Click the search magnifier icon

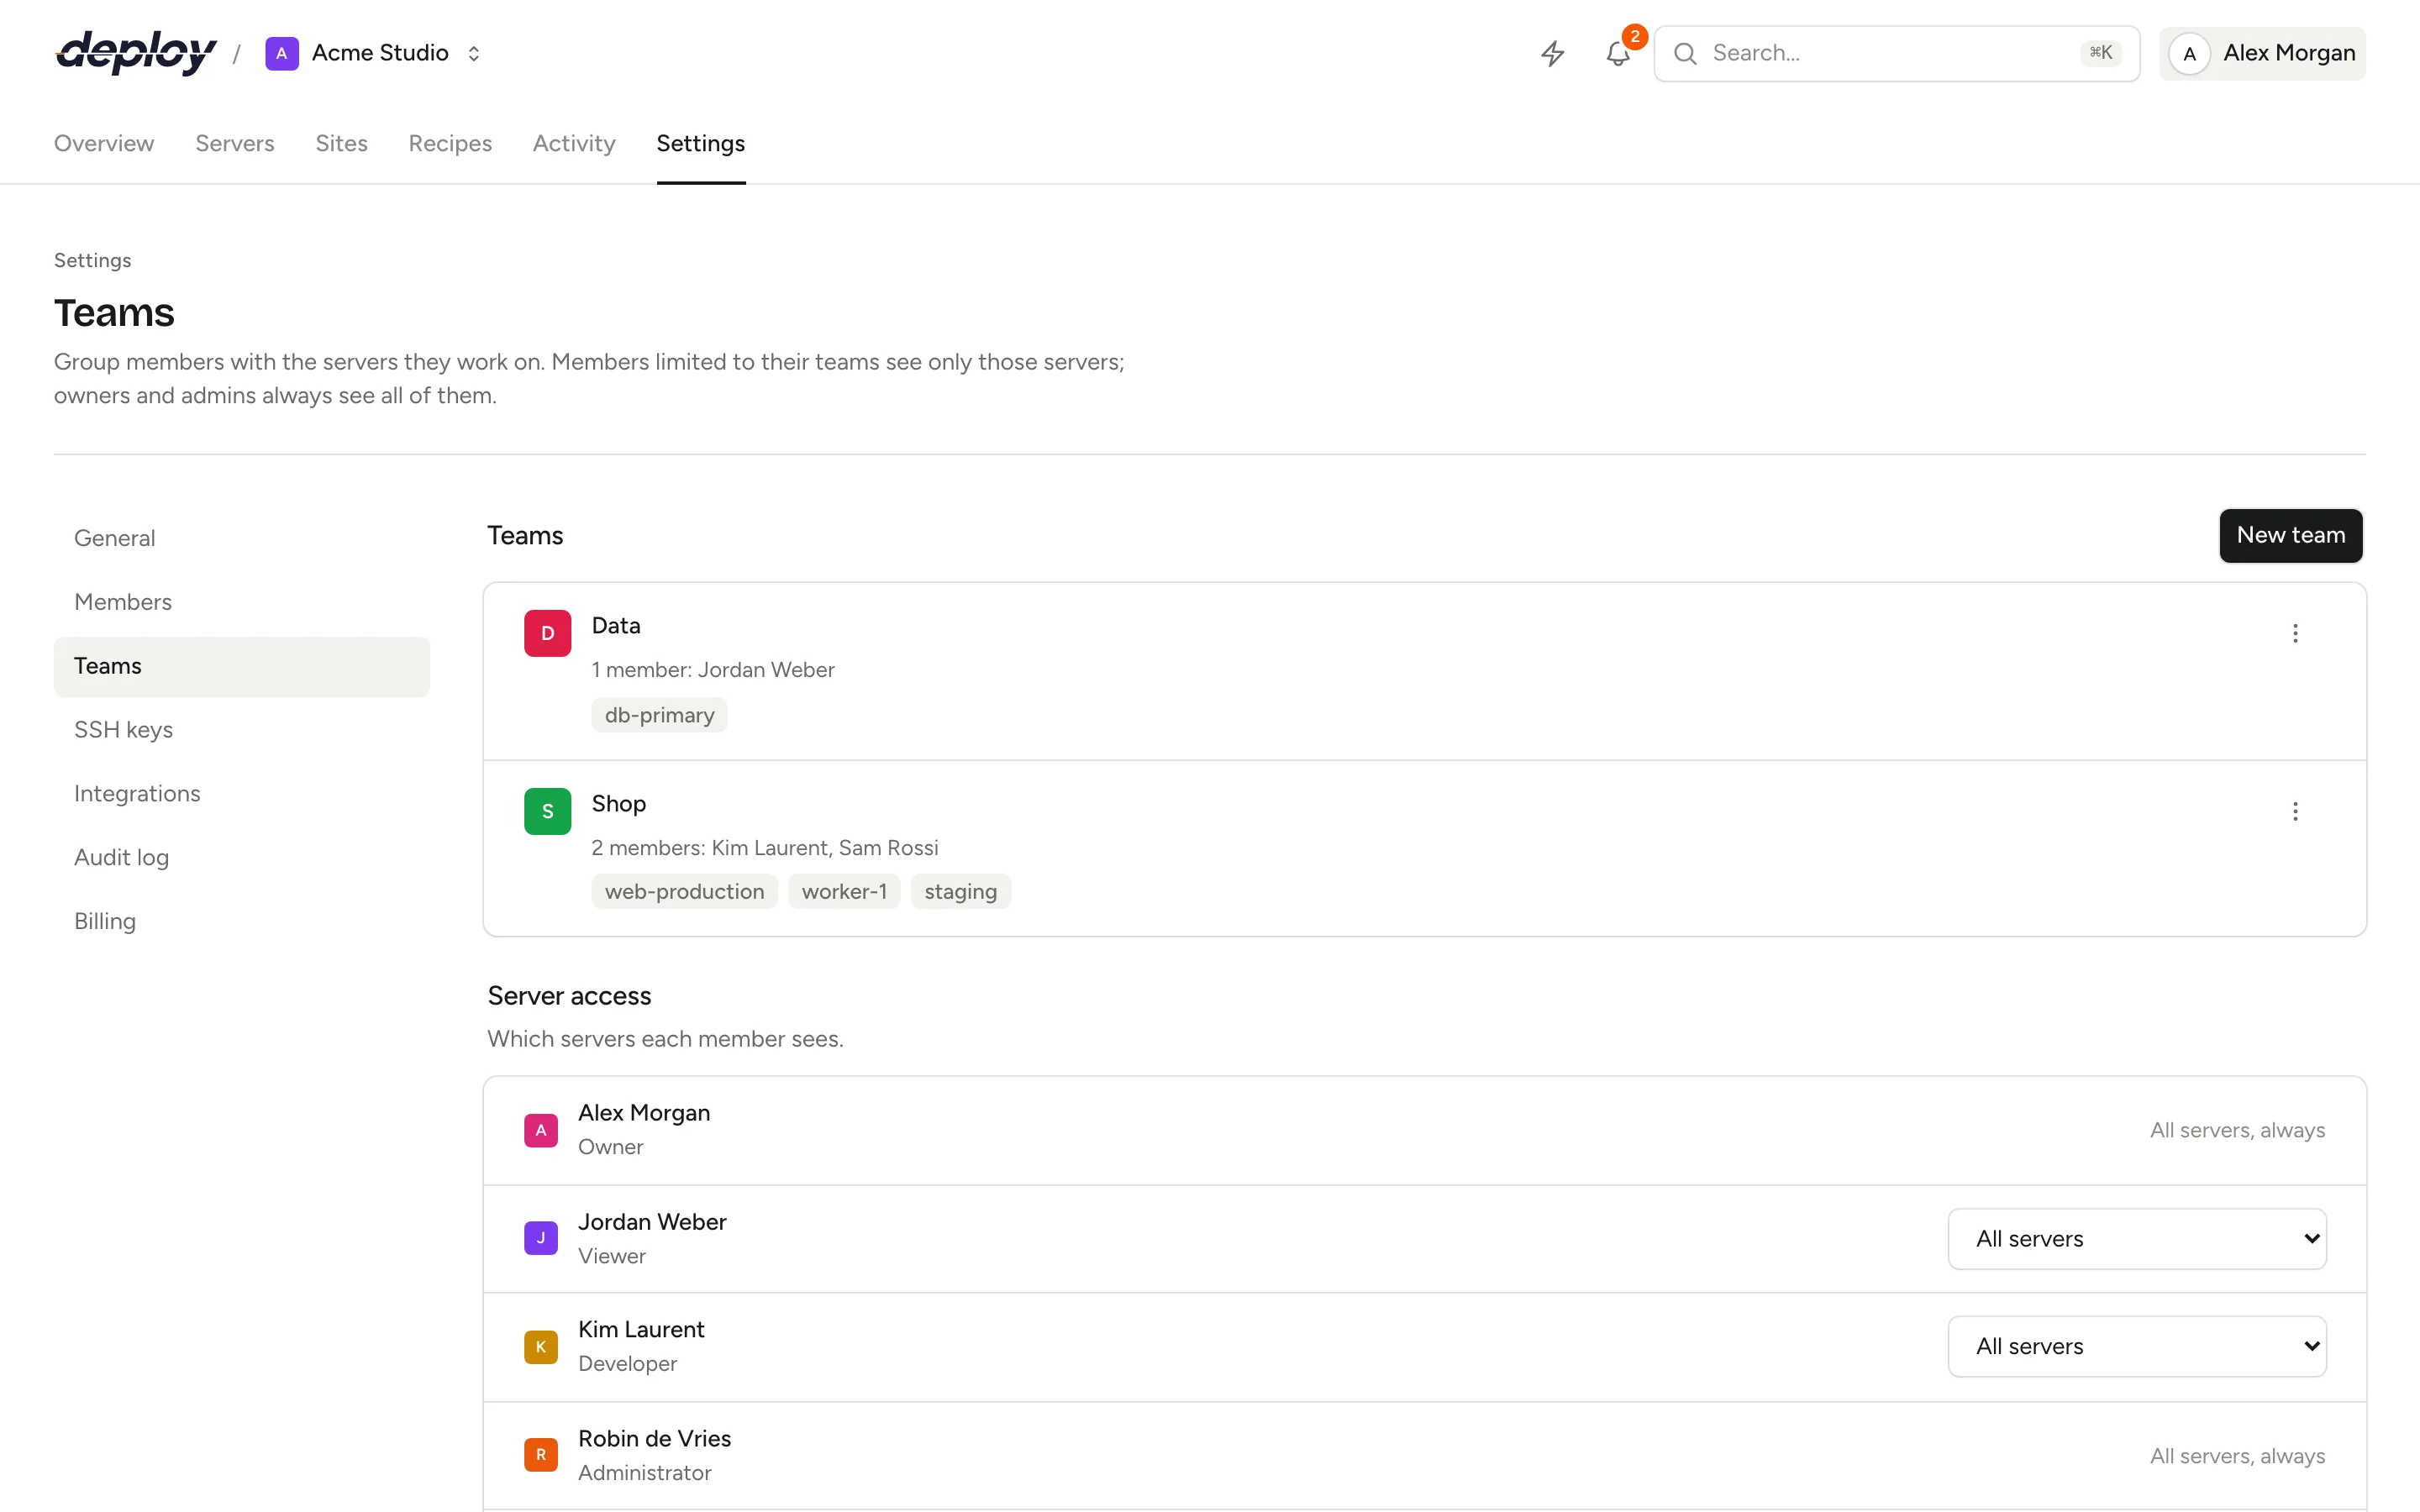1685,53
